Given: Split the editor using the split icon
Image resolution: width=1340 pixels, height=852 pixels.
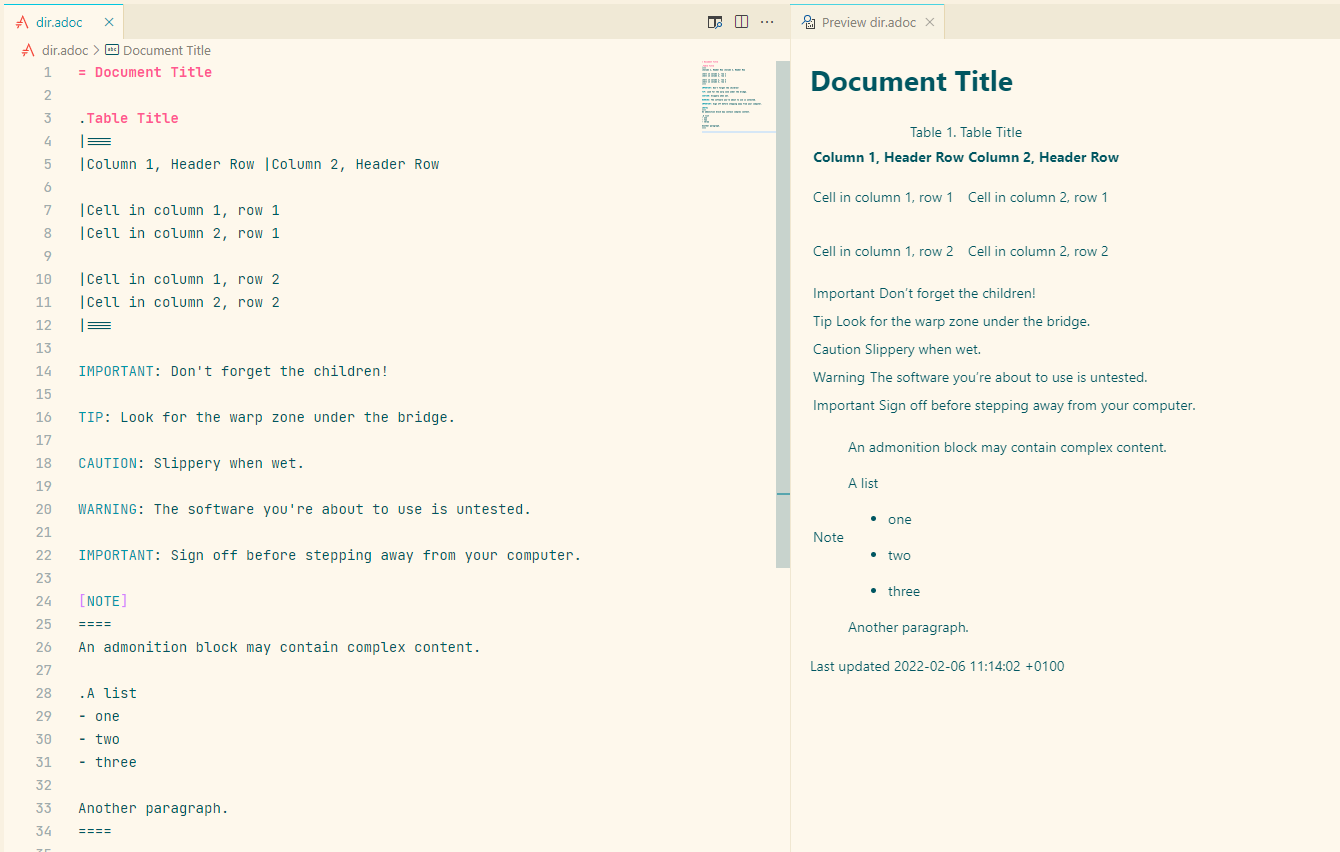Looking at the screenshot, I should tap(741, 21).
